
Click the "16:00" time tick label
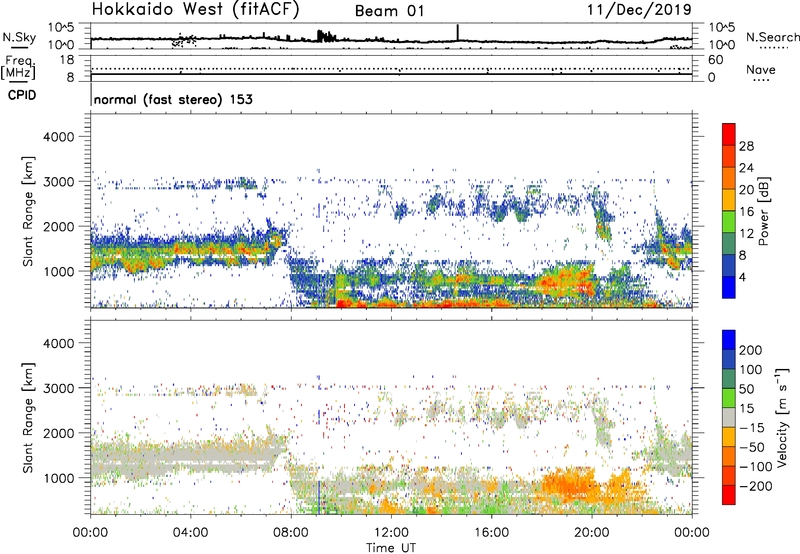(x=491, y=533)
